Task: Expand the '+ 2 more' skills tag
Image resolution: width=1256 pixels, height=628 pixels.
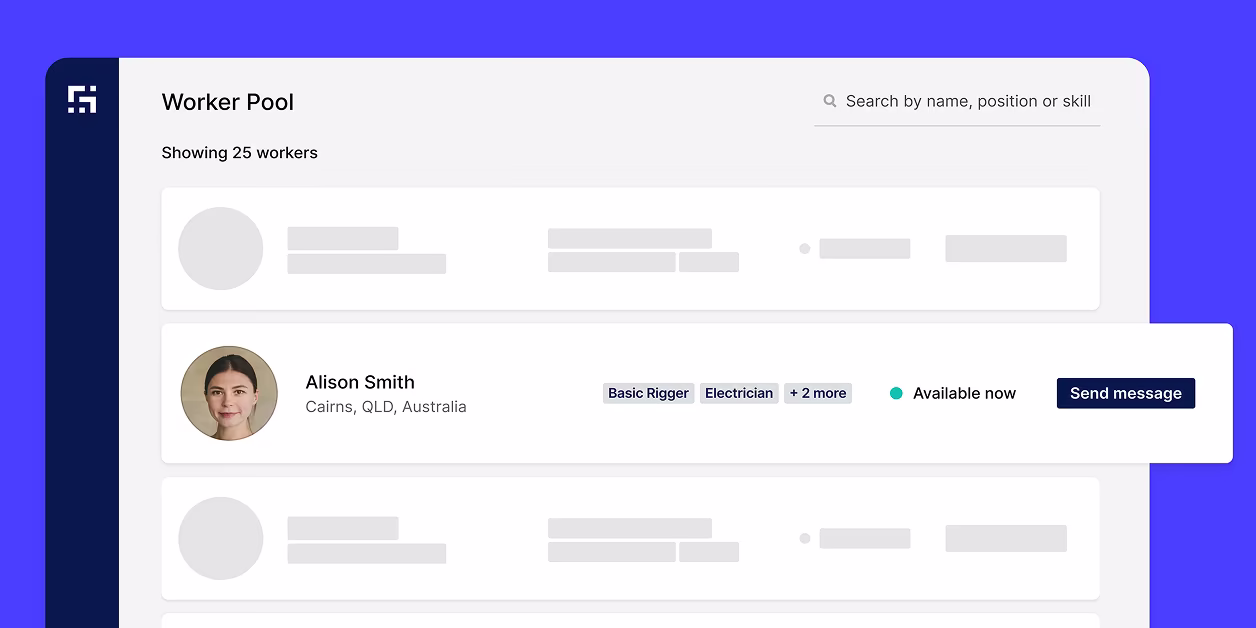Action: click(817, 393)
